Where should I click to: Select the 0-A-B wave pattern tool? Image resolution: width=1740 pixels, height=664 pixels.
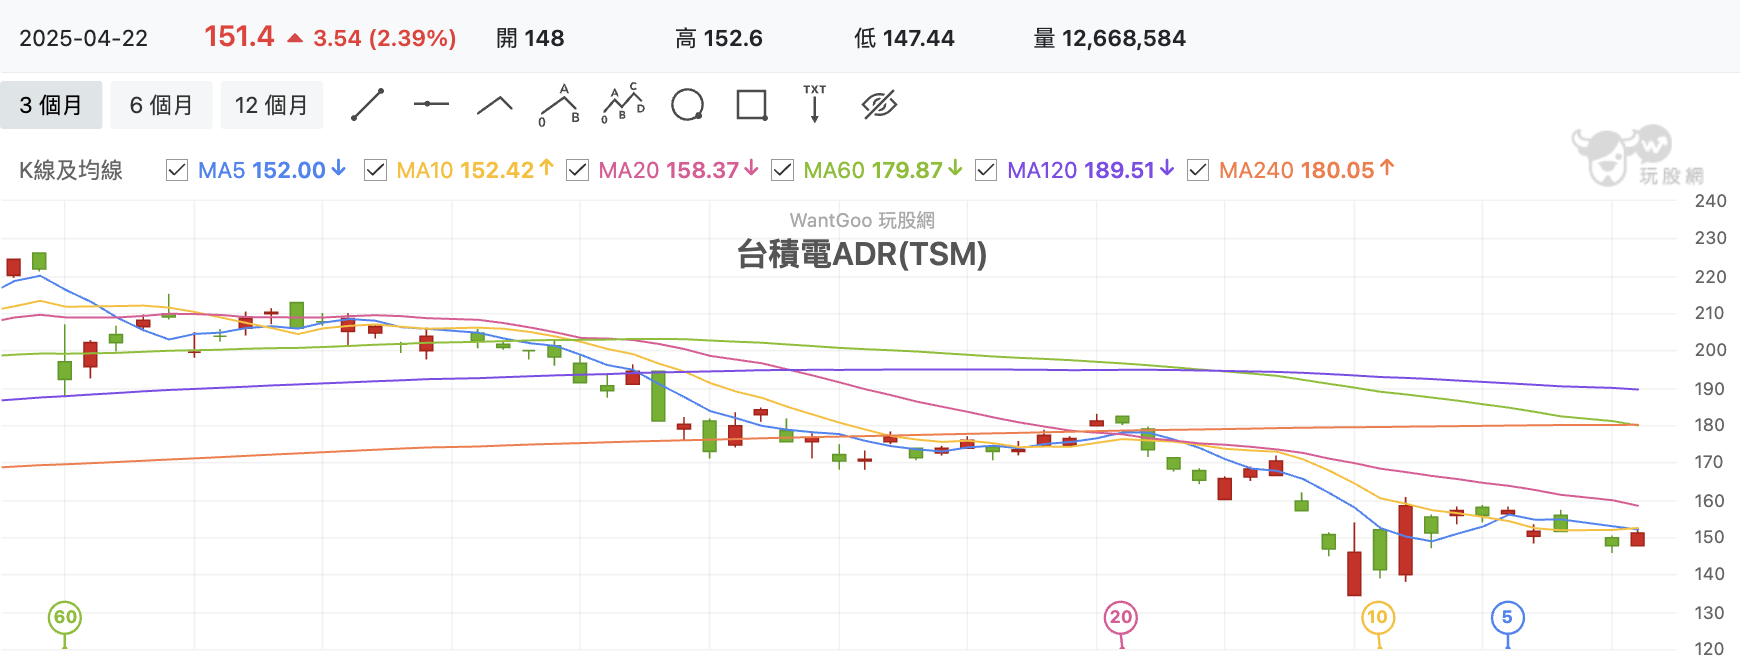pos(560,105)
